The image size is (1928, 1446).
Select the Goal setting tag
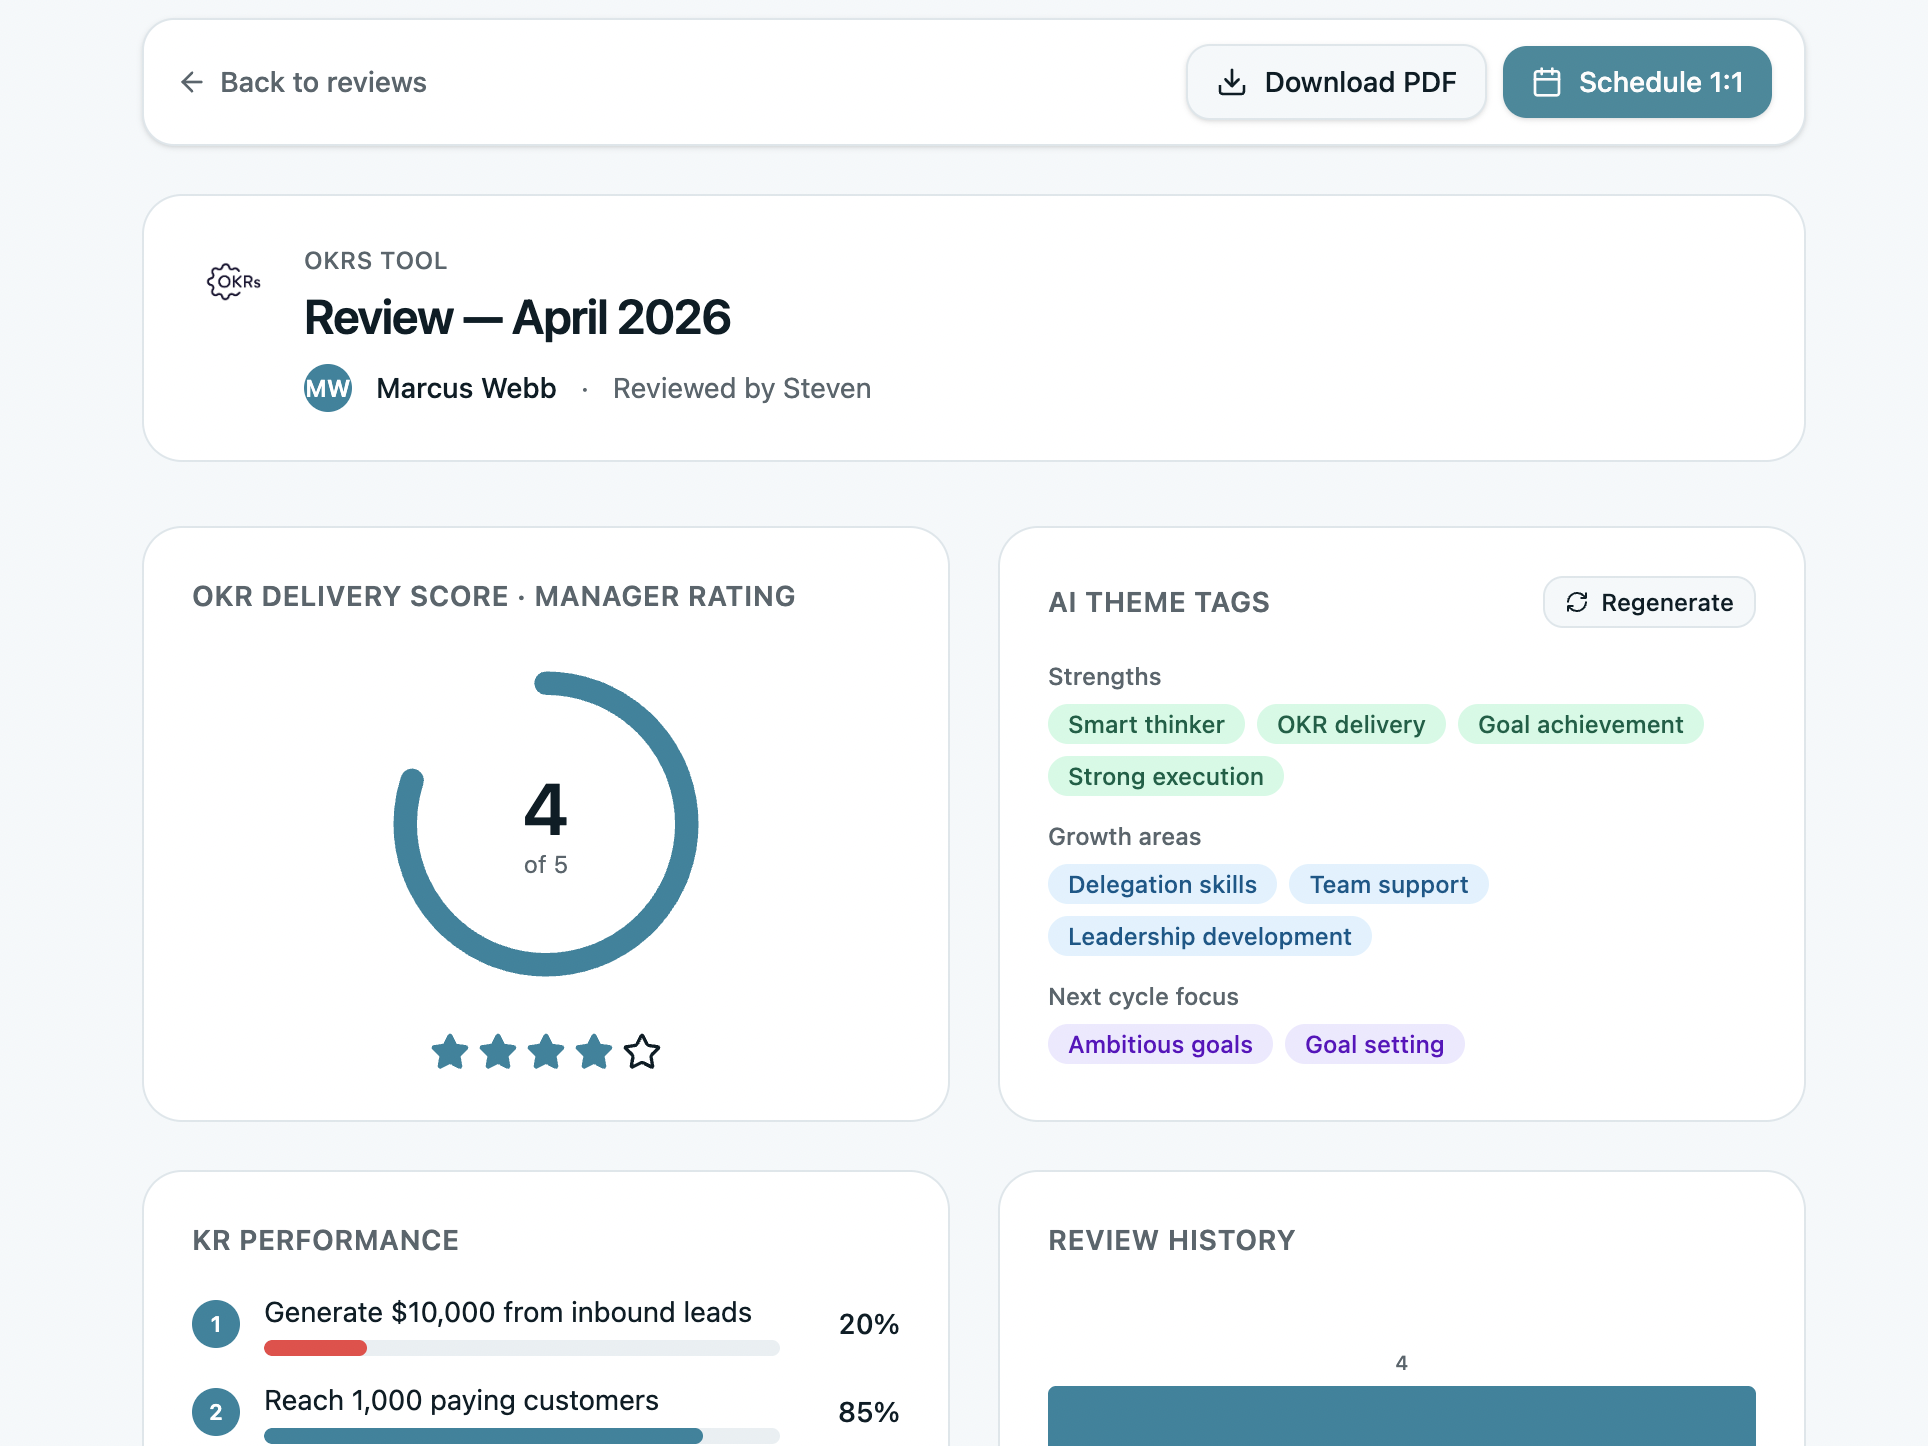point(1375,1044)
